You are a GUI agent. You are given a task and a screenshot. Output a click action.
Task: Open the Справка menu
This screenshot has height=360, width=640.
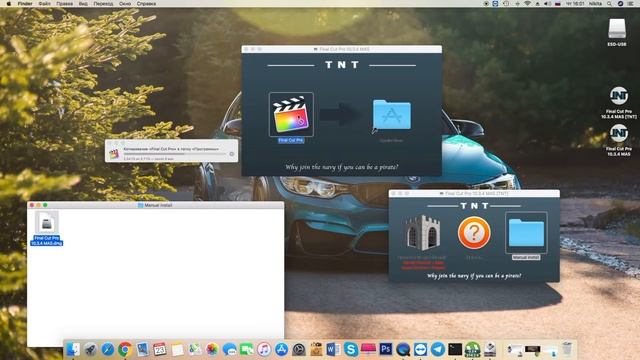(146, 4)
